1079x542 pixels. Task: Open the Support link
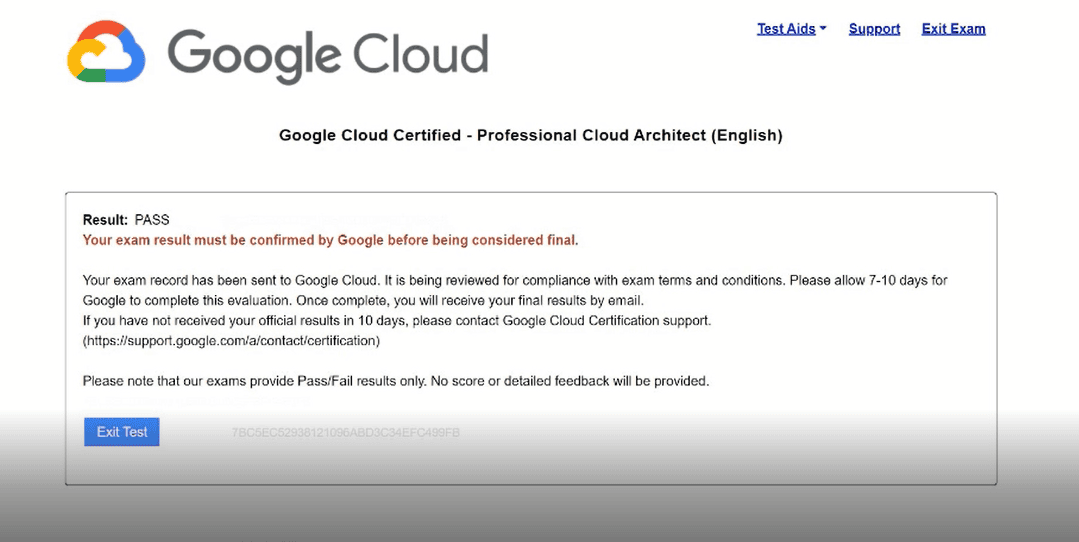(874, 29)
